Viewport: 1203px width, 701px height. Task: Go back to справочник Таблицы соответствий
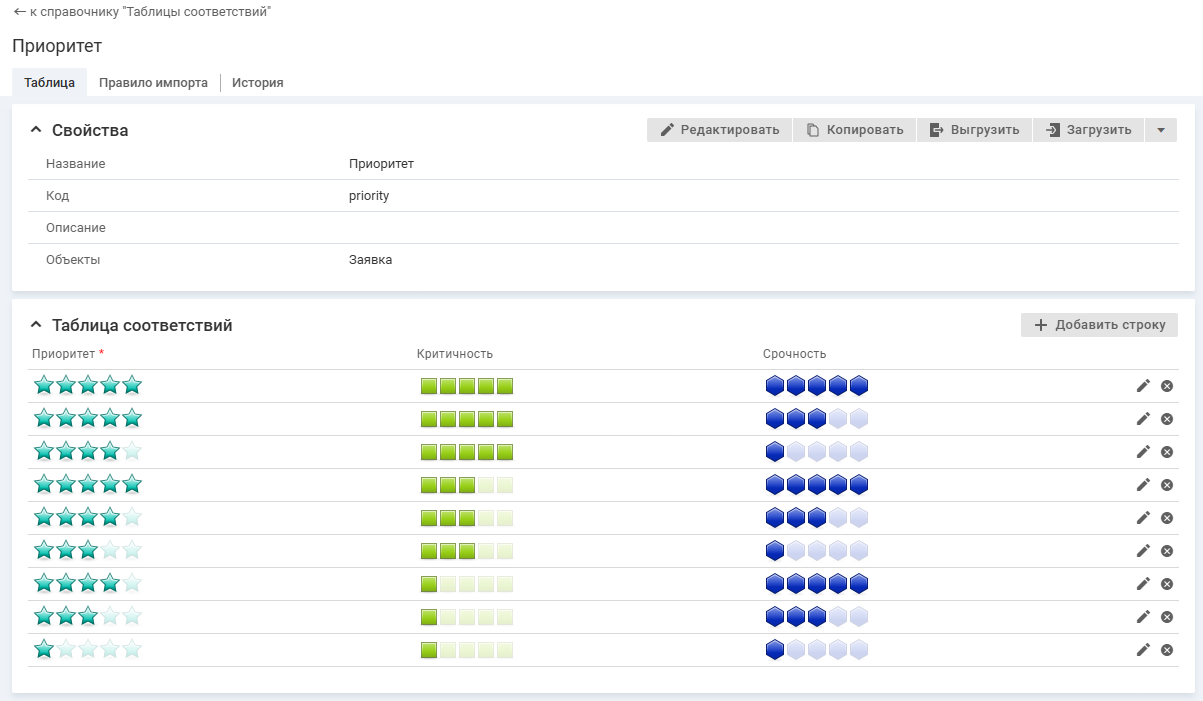pos(142,12)
